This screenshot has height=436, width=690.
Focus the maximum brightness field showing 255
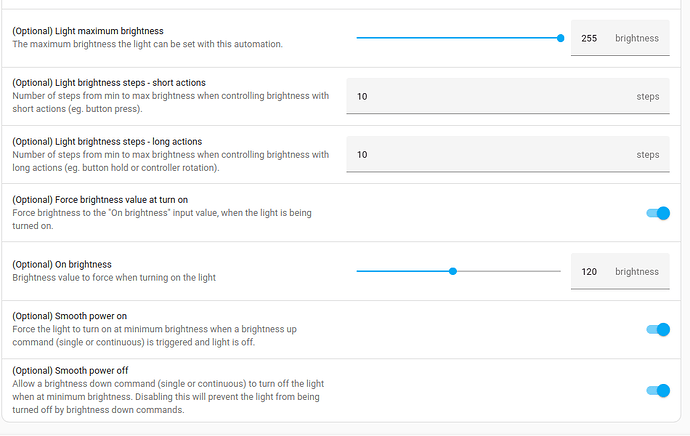click(x=589, y=39)
